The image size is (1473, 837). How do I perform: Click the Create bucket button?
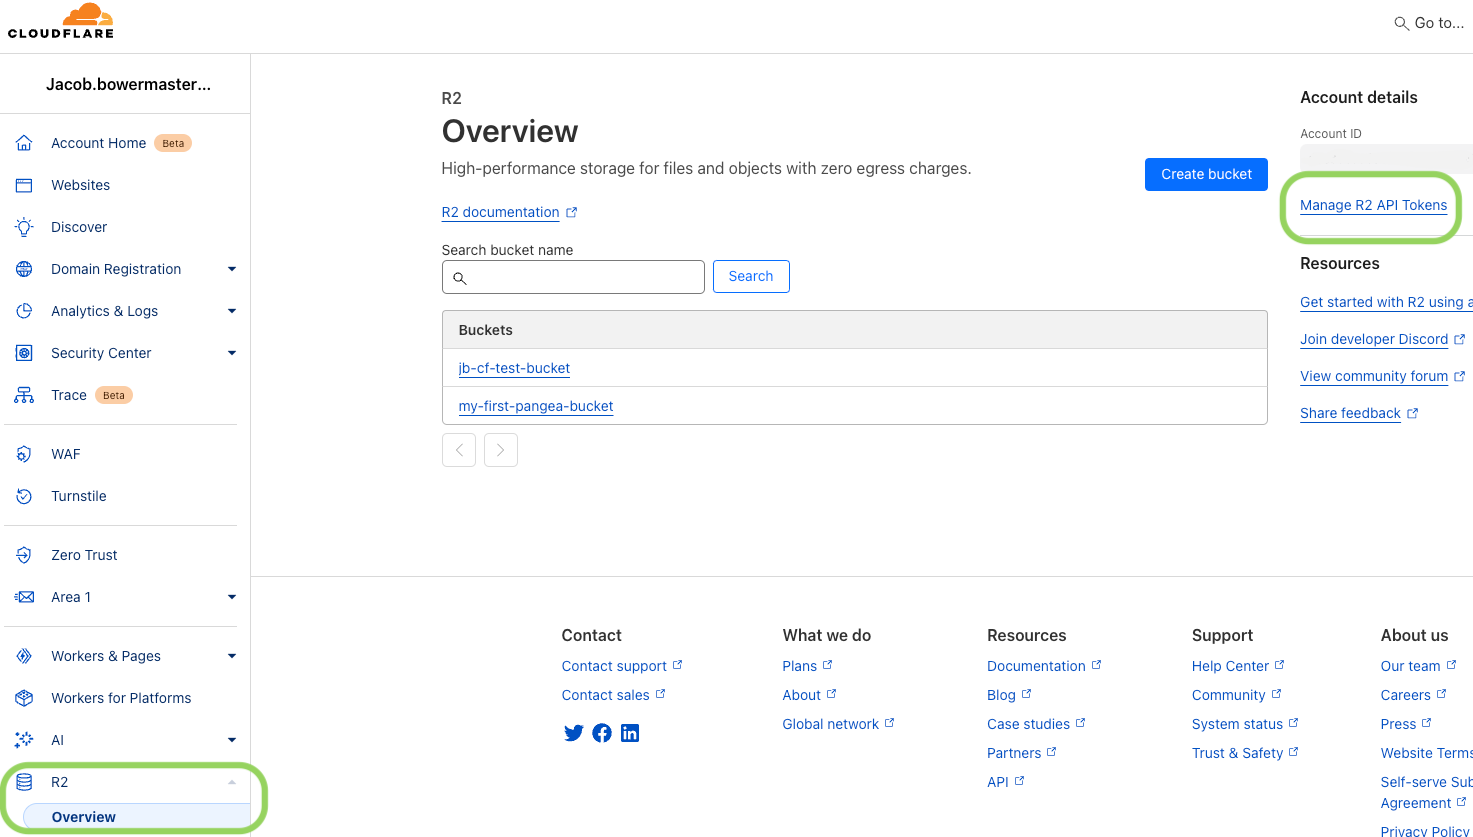[1206, 174]
